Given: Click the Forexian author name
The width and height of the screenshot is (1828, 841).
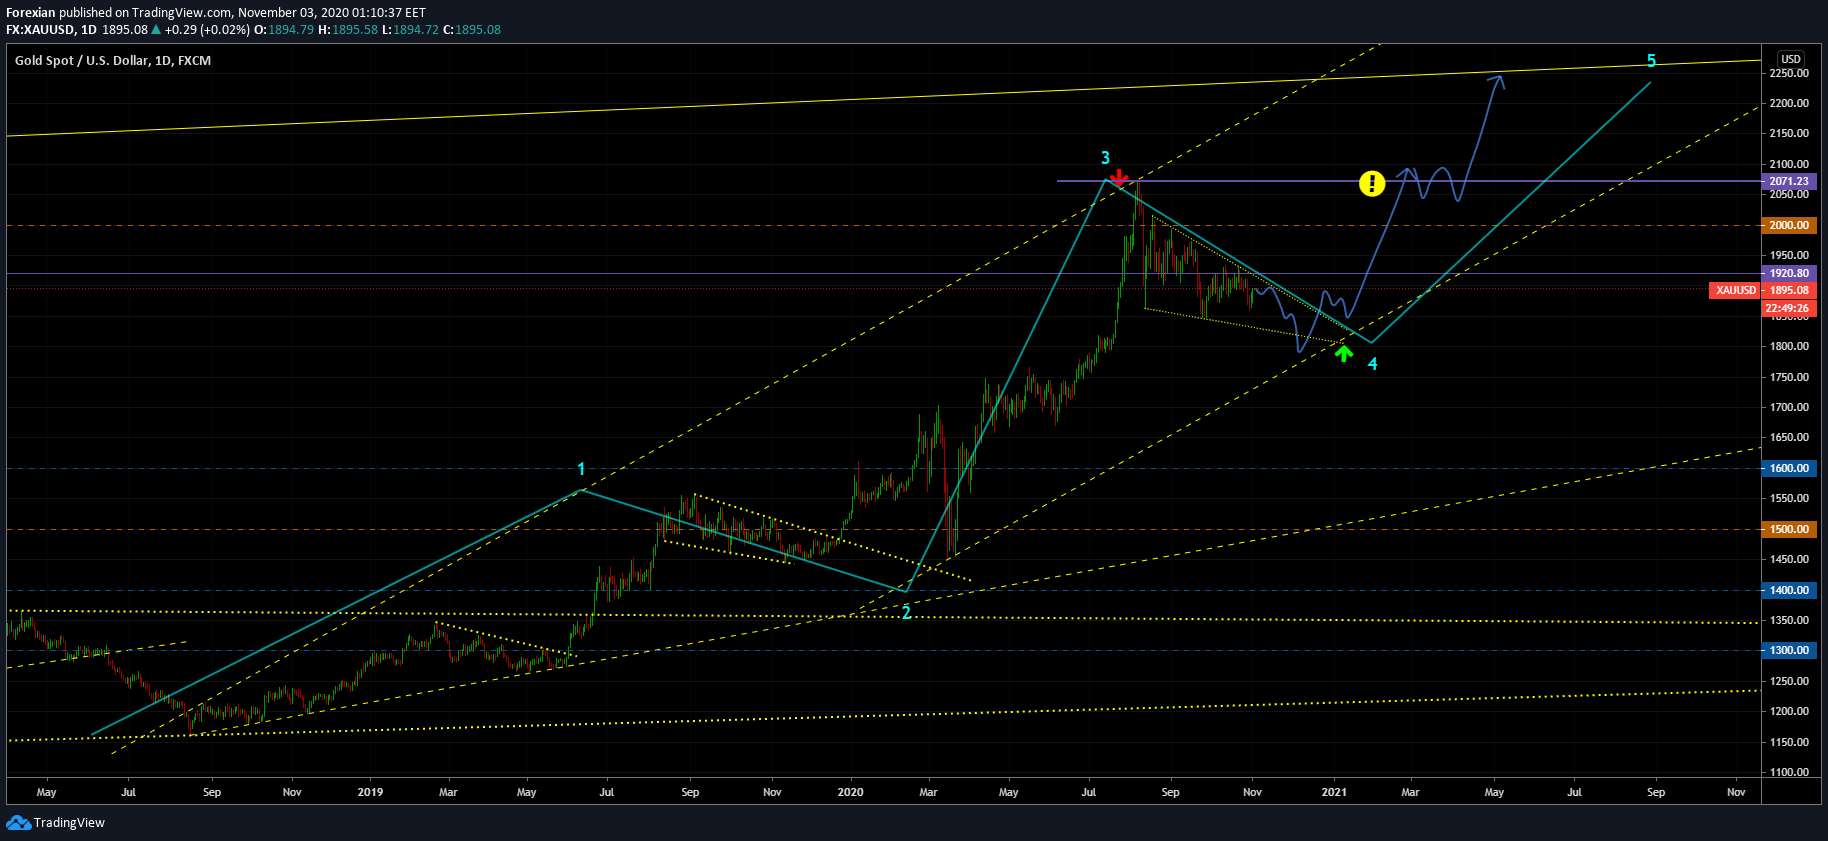Looking at the screenshot, I should (31, 13).
